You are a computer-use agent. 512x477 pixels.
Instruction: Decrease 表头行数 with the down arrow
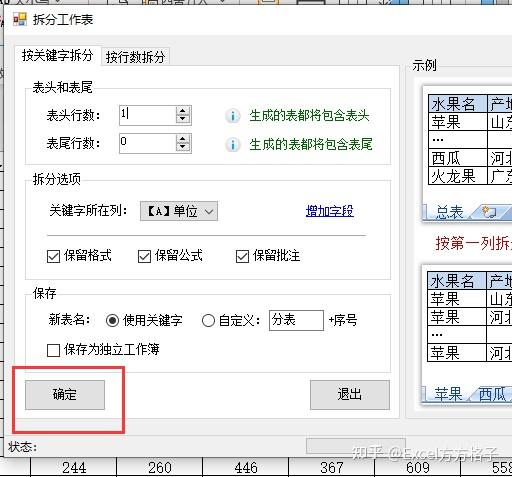[x=183, y=120]
